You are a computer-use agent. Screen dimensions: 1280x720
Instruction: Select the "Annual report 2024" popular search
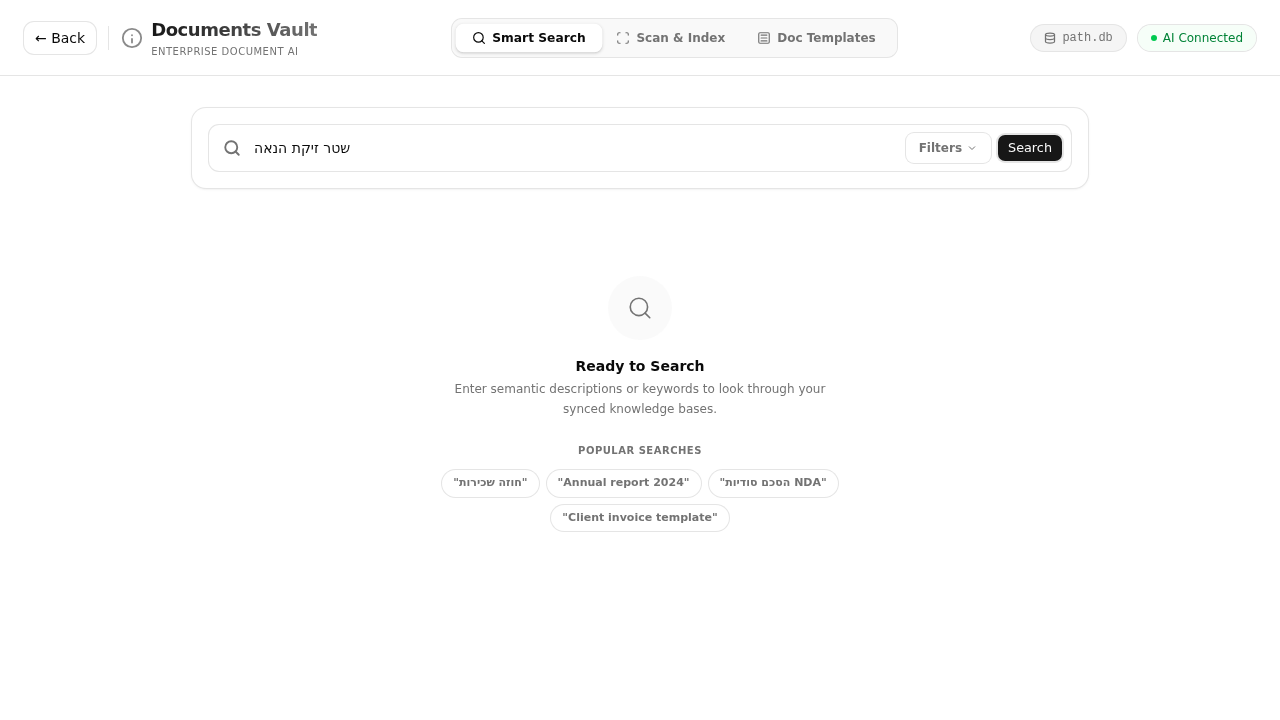624,483
